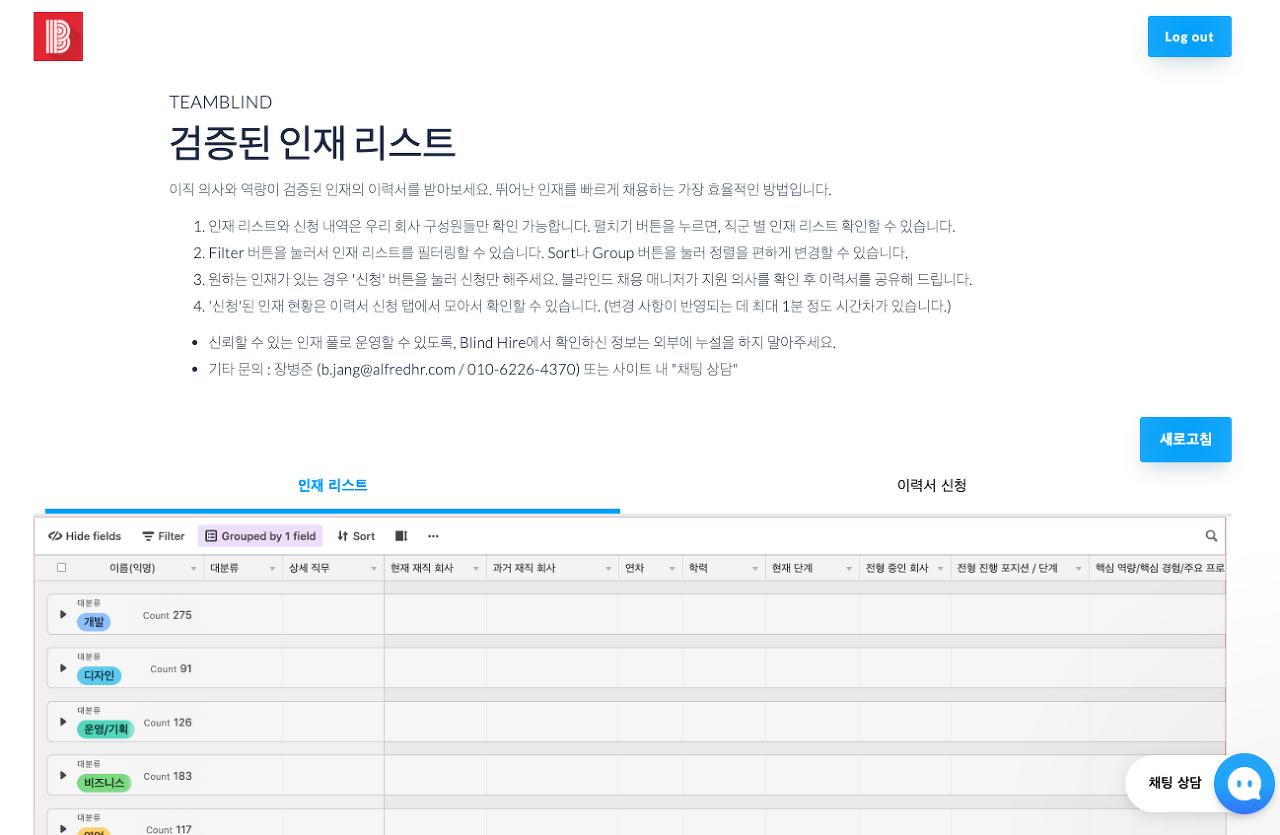Click the row height icon in toolbar

pyautogui.click(x=399, y=536)
